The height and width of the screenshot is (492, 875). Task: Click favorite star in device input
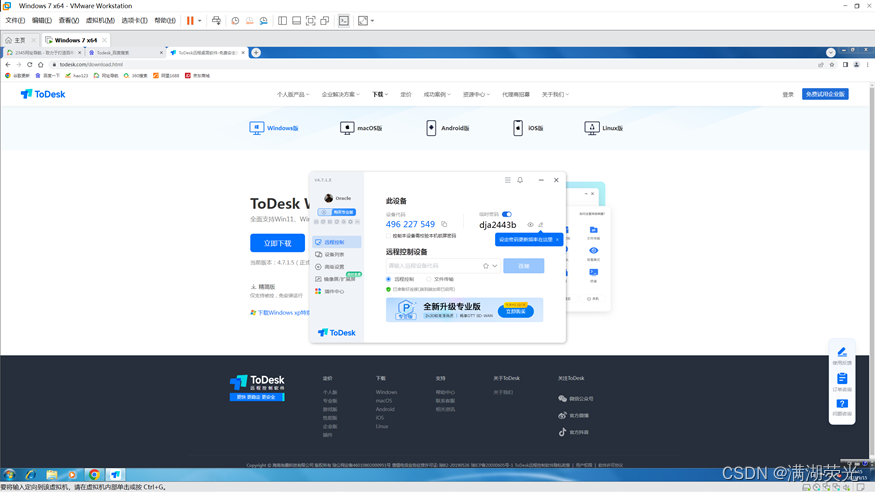(x=485, y=266)
